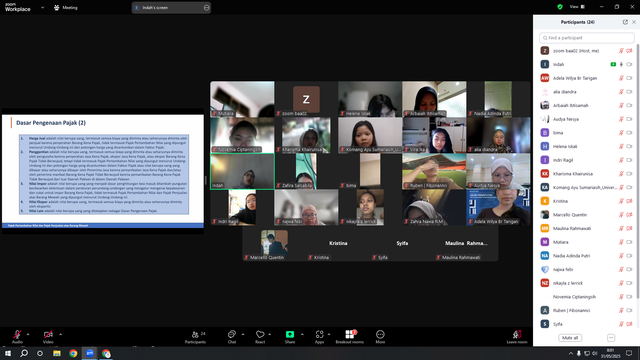The image size is (640, 360).
Task: Select Nadia Adinda Putri in participant list
Action: point(587,256)
